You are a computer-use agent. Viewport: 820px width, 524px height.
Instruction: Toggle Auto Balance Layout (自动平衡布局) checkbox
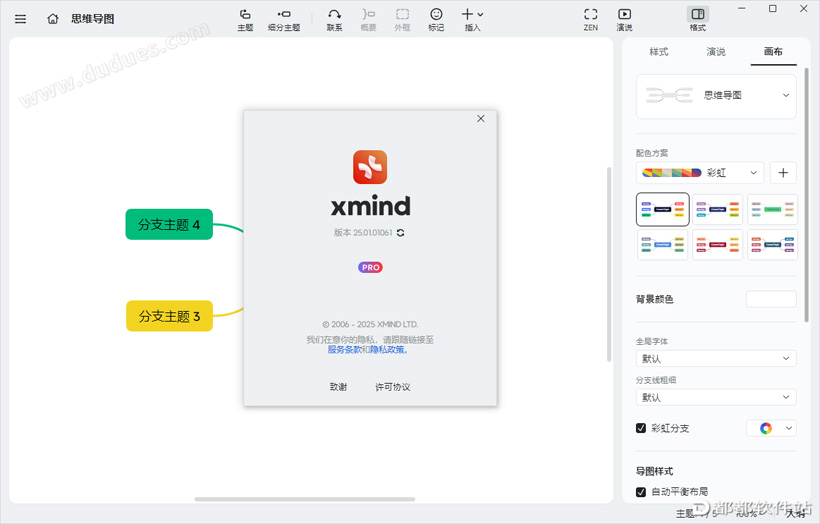pyautogui.click(x=641, y=492)
